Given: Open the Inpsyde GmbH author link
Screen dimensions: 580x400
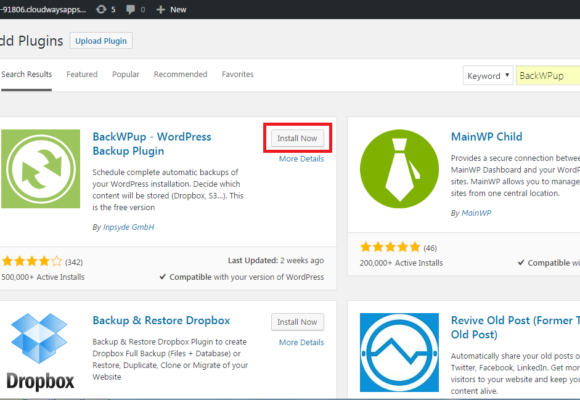Looking at the screenshot, I should 129,227.
